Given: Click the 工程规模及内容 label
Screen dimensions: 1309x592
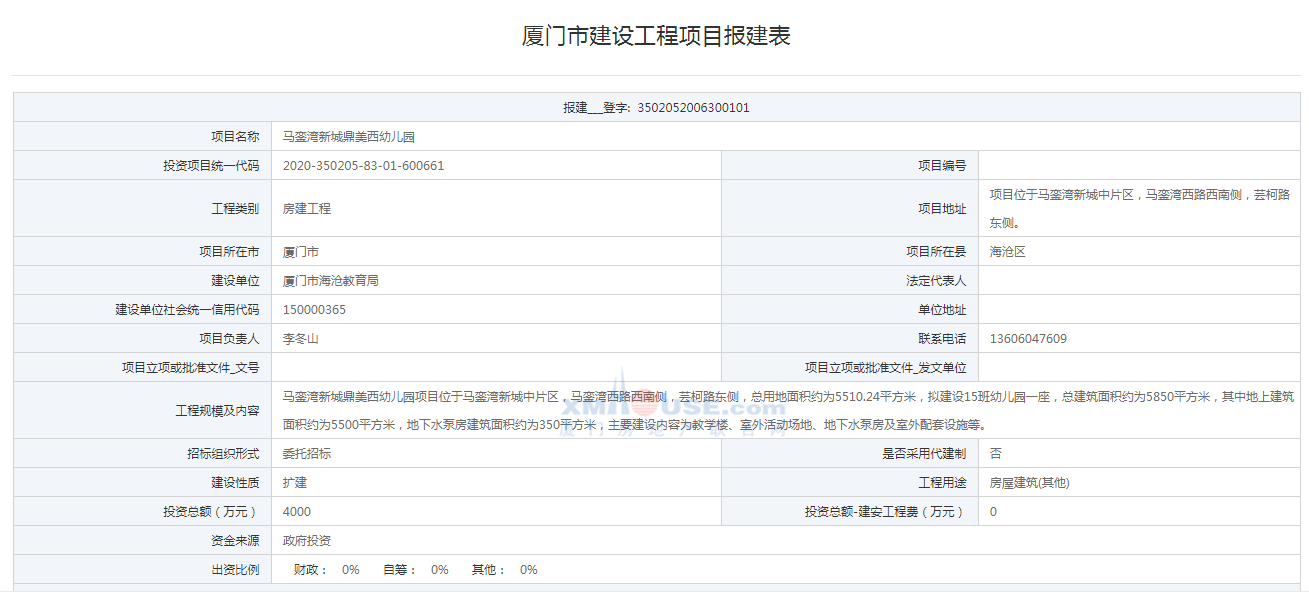Looking at the screenshot, I should [217, 411].
